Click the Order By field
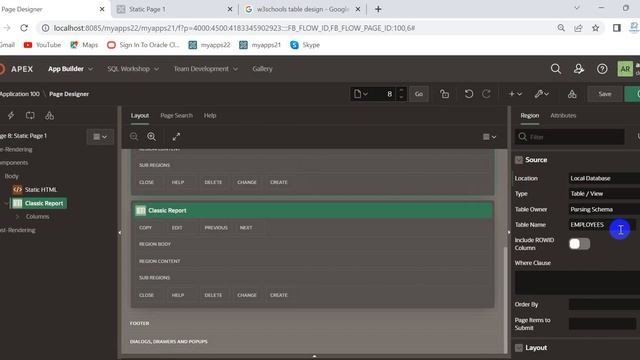The height and width of the screenshot is (360, 640). coord(604,304)
